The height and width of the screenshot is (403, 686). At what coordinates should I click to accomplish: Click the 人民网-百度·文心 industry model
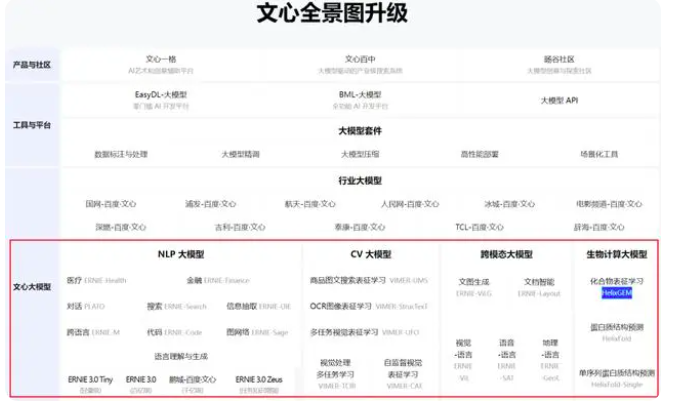[410, 204]
